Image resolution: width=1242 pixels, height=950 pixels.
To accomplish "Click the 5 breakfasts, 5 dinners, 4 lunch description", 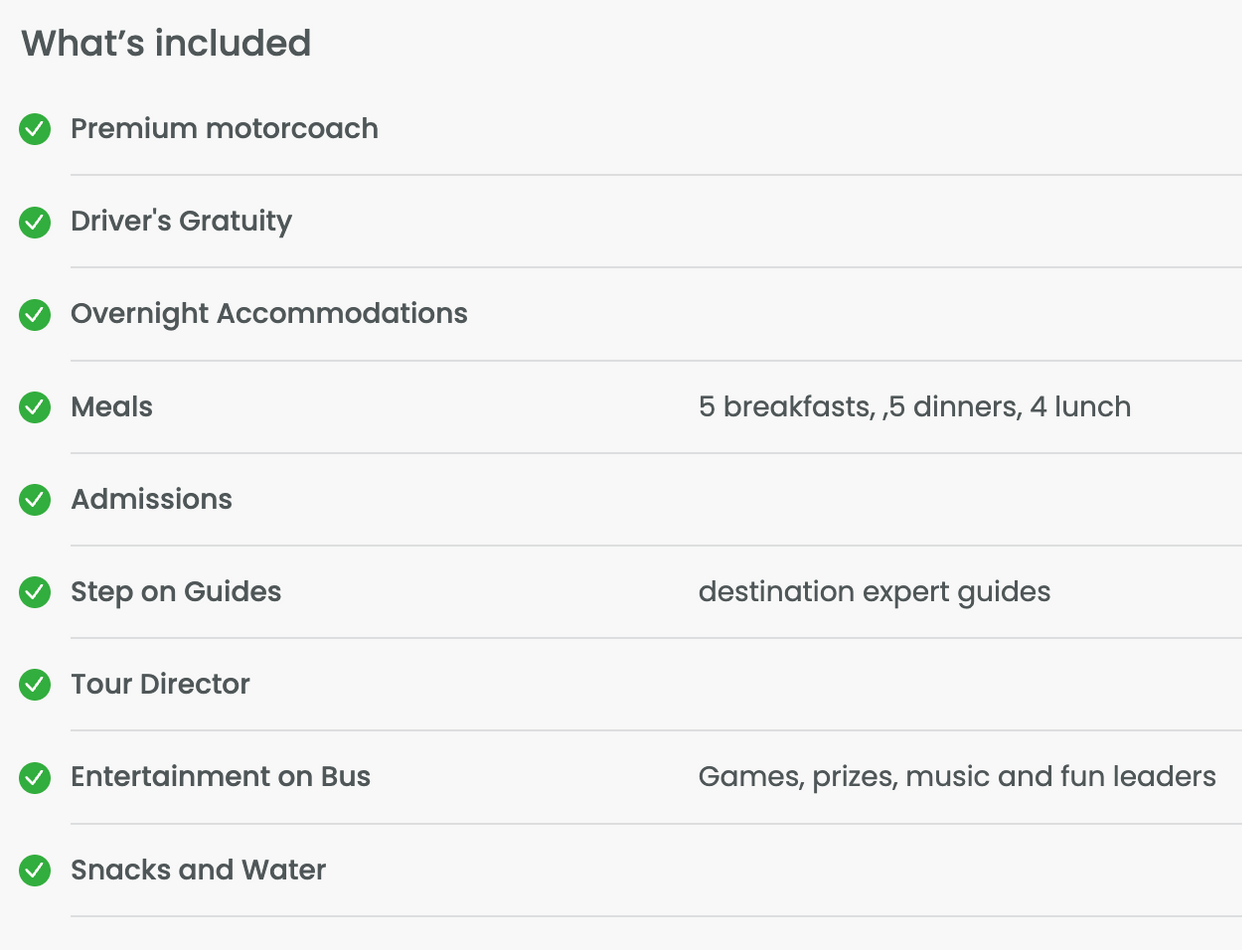I will pos(915,407).
